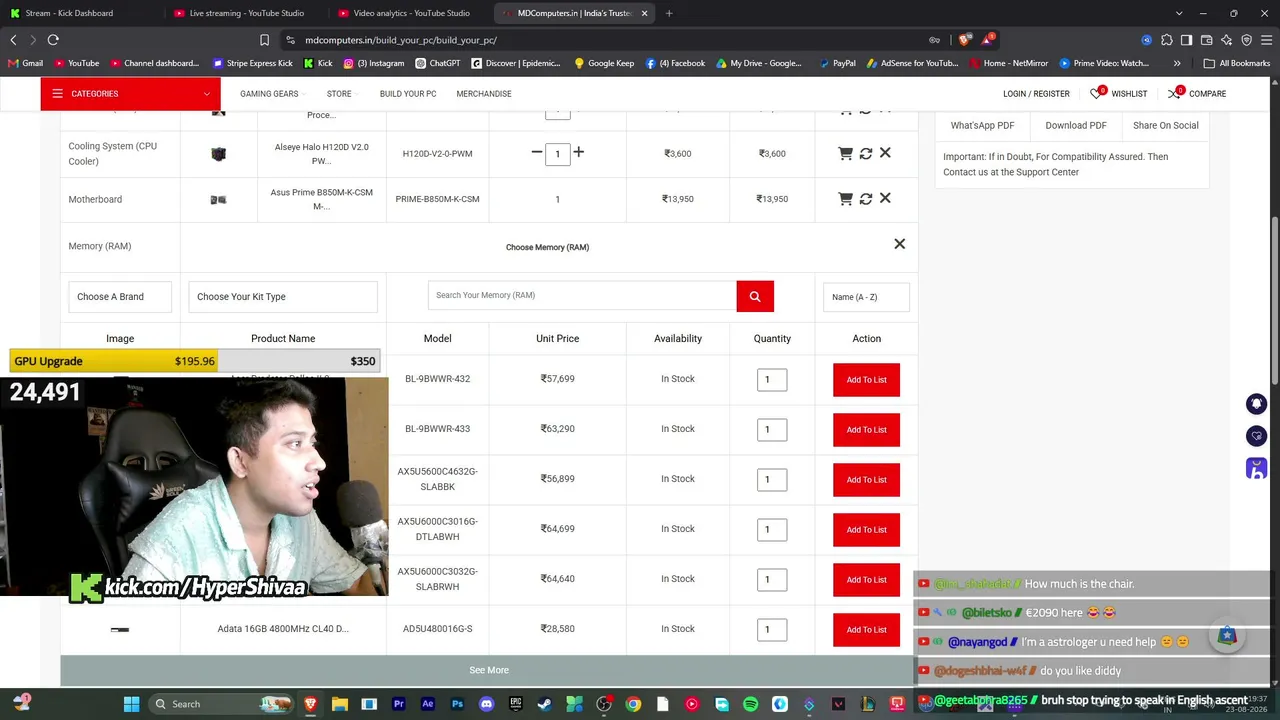
Task: Add BL-9BWWR-433 memory to list
Action: 866,430
